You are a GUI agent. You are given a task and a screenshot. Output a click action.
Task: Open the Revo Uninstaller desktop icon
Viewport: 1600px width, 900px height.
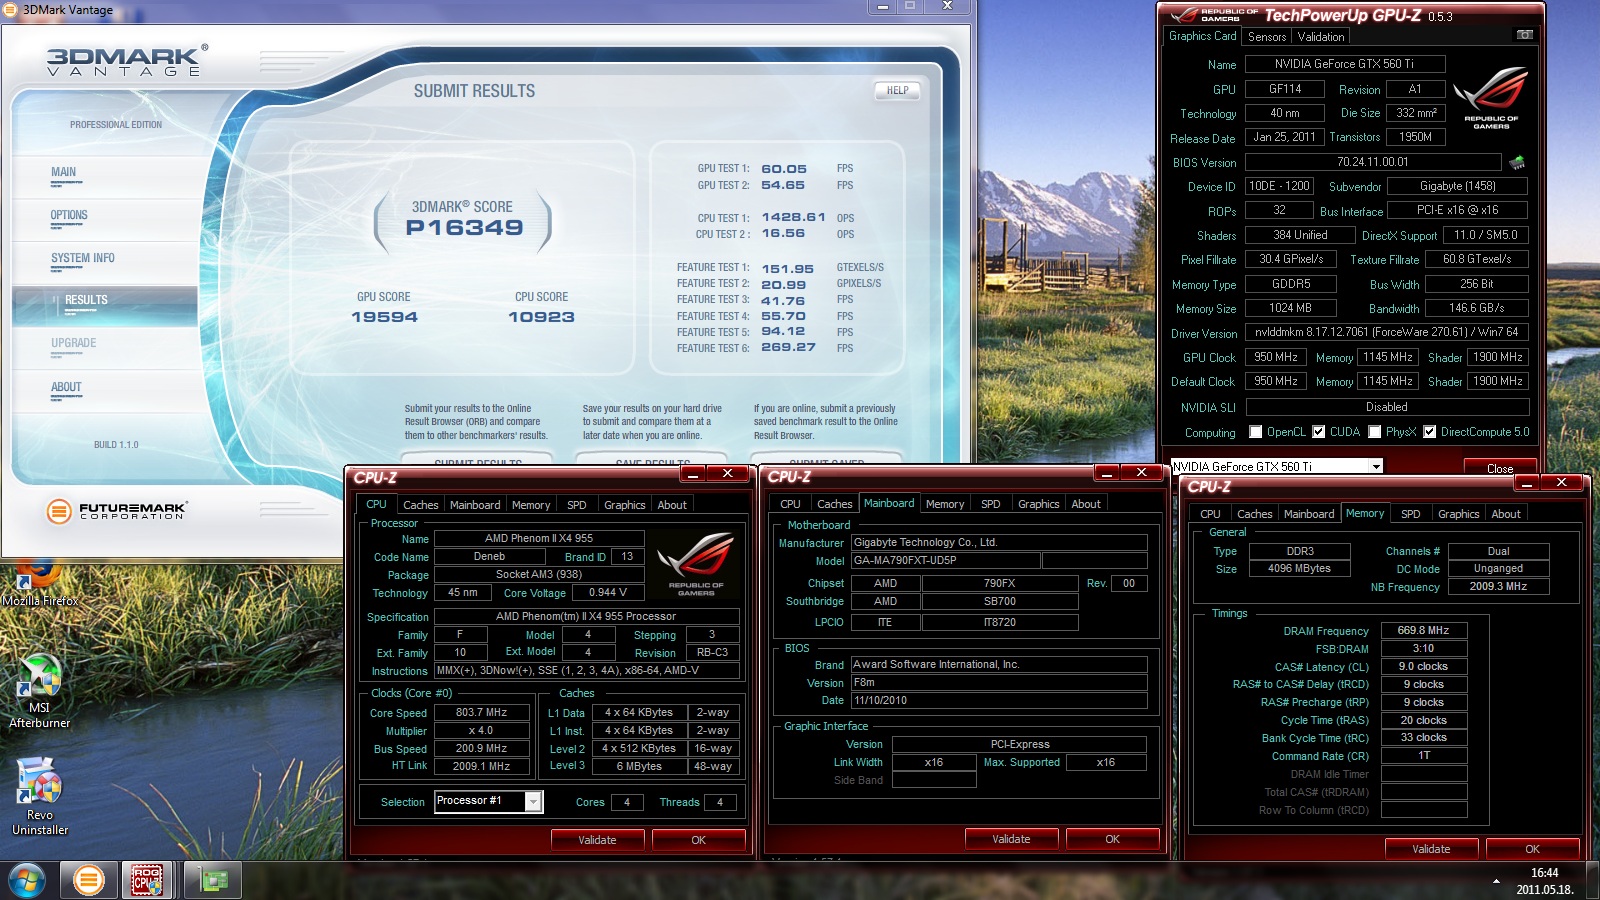pos(40,797)
